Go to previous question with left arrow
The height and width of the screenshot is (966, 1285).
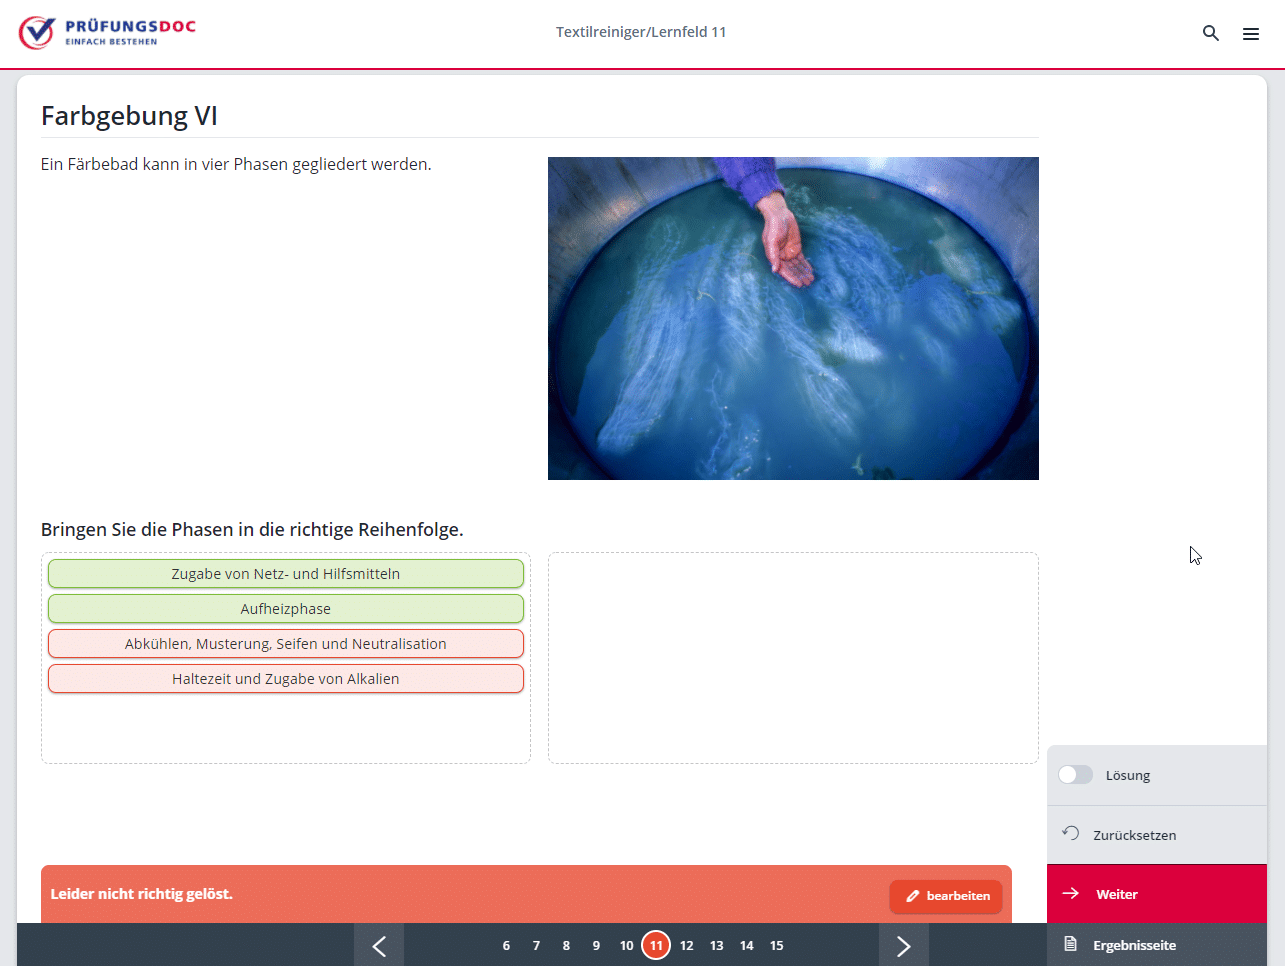coord(379,946)
